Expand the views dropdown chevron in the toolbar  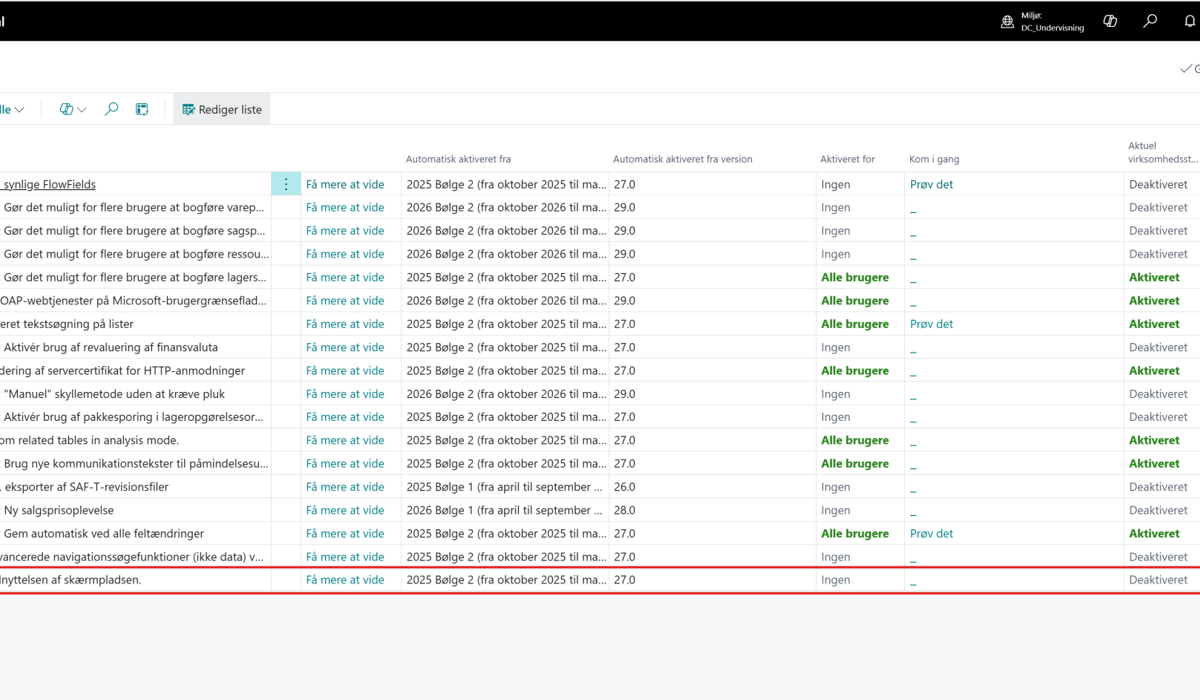click(19, 109)
